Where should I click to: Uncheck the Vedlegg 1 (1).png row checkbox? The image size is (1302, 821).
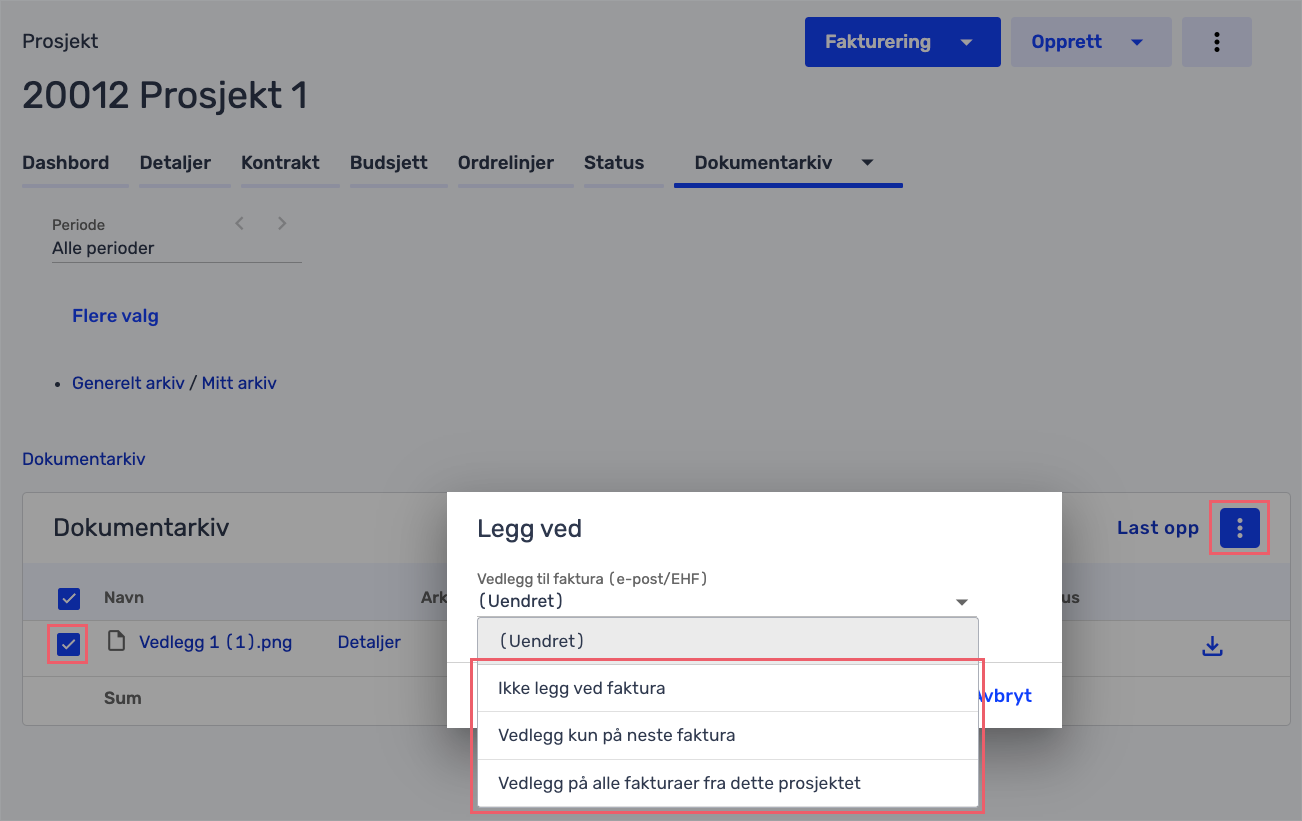pyautogui.click(x=68, y=645)
